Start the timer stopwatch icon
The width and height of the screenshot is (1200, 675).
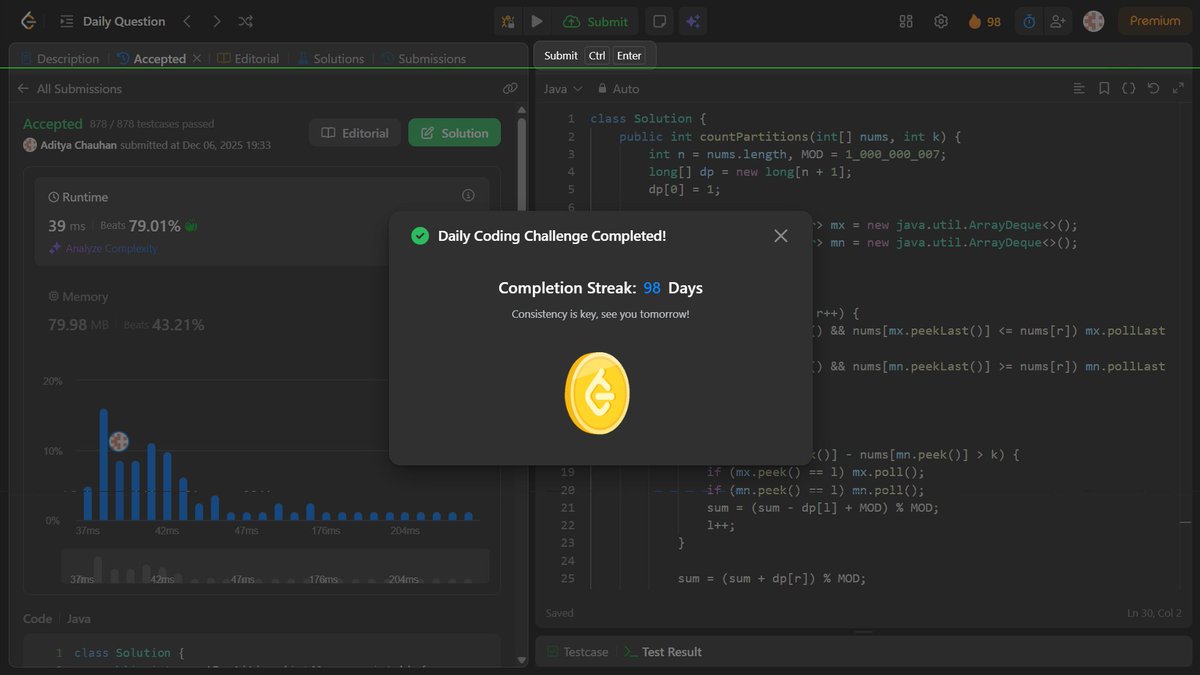pyautogui.click(x=1028, y=21)
